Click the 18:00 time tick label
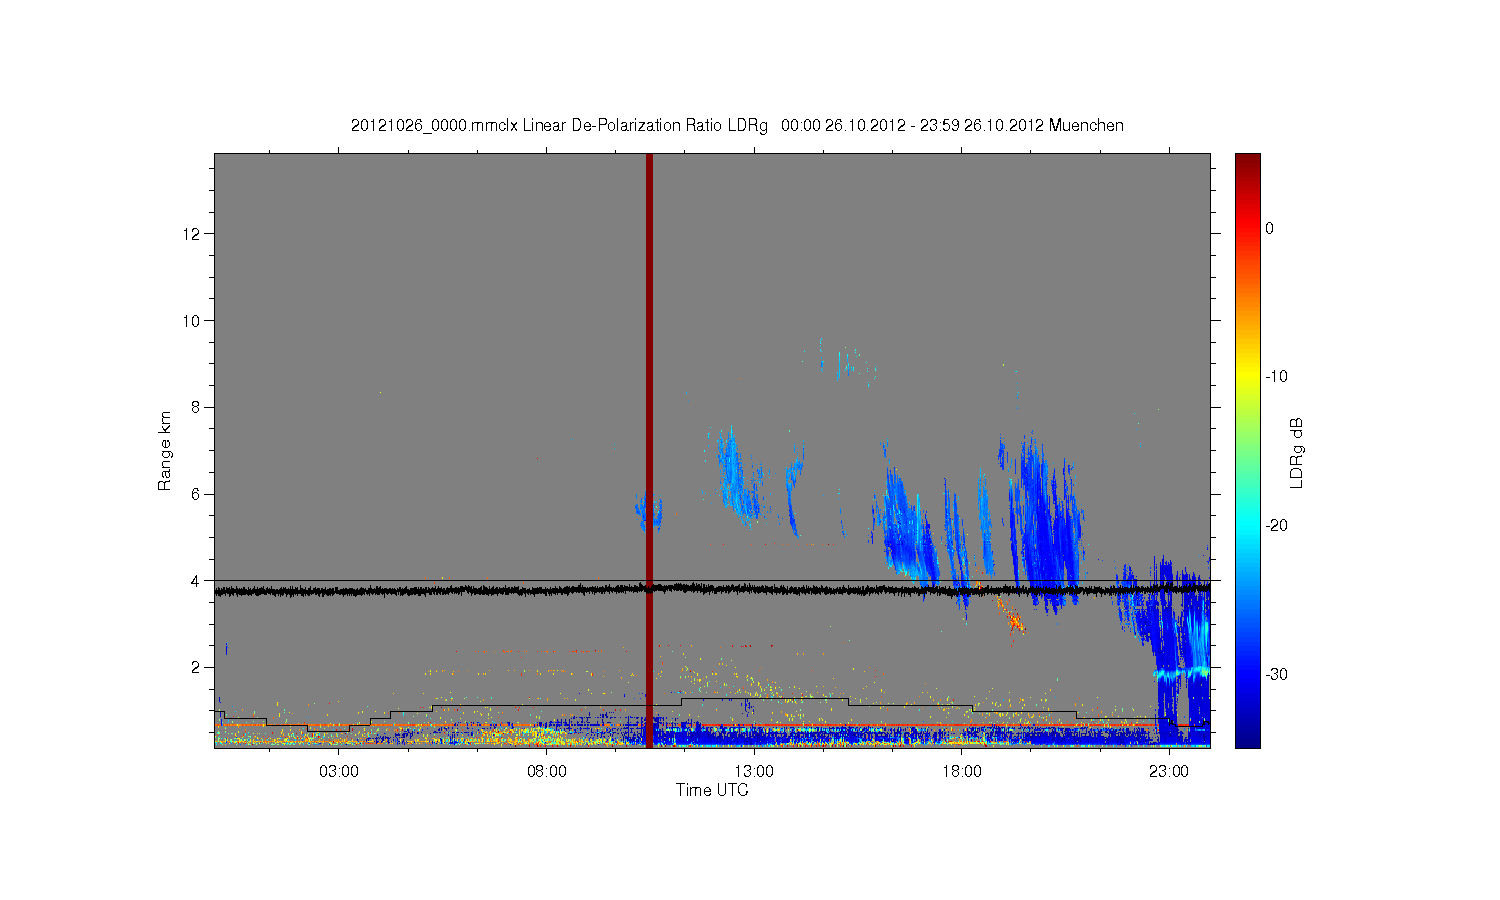Viewport: 1500px width, 900px height. click(x=961, y=771)
